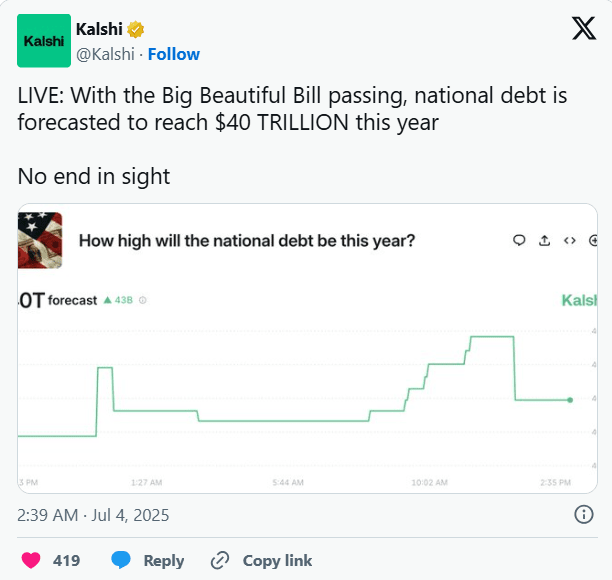Screen dimensions: 612x580
Task: Open Kalshi profile avatar
Action: tap(44, 41)
